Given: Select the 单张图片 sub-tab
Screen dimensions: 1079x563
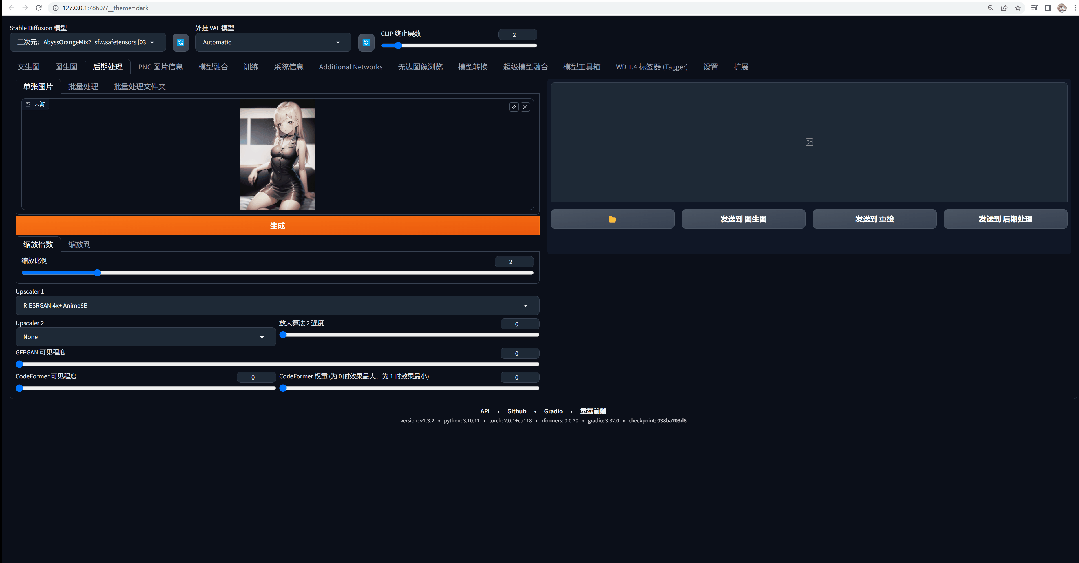Looking at the screenshot, I should pos(38,87).
